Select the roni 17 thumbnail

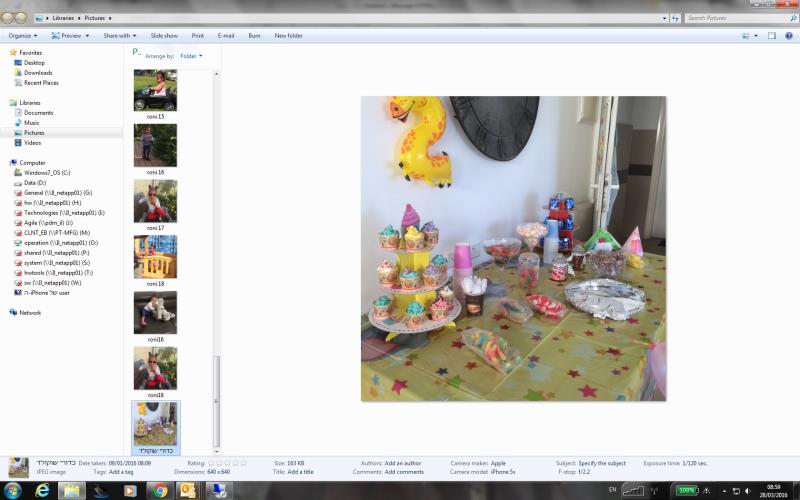pyautogui.click(x=155, y=201)
